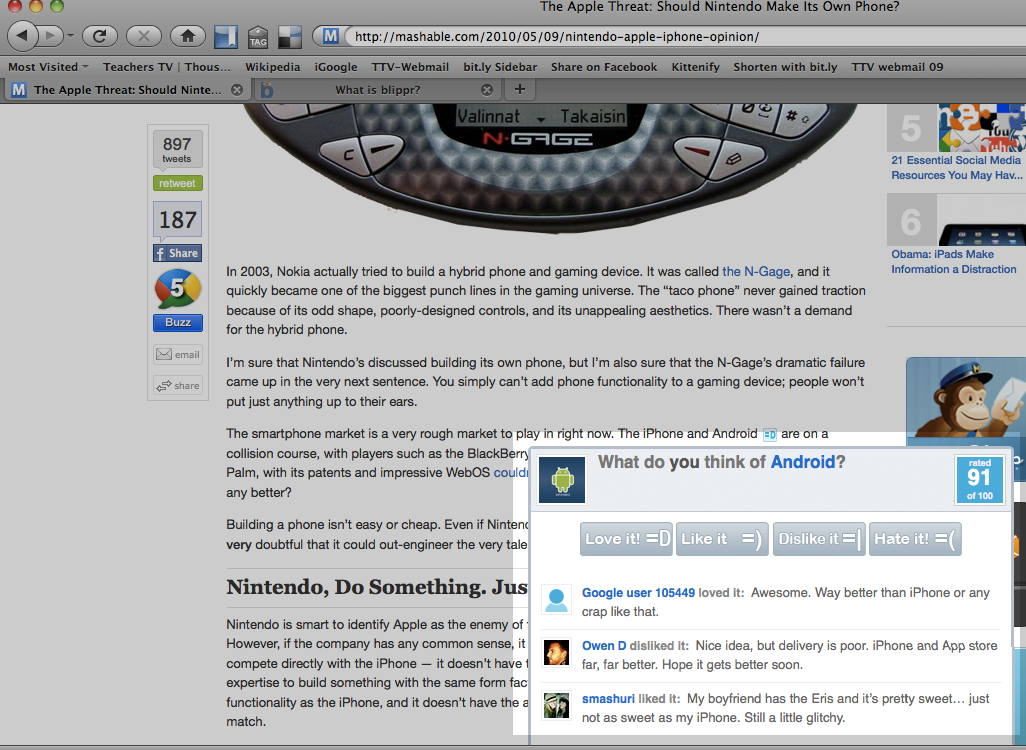Reload the page with the refresh button
The height and width of the screenshot is (750, 1026).
(99, 35)
